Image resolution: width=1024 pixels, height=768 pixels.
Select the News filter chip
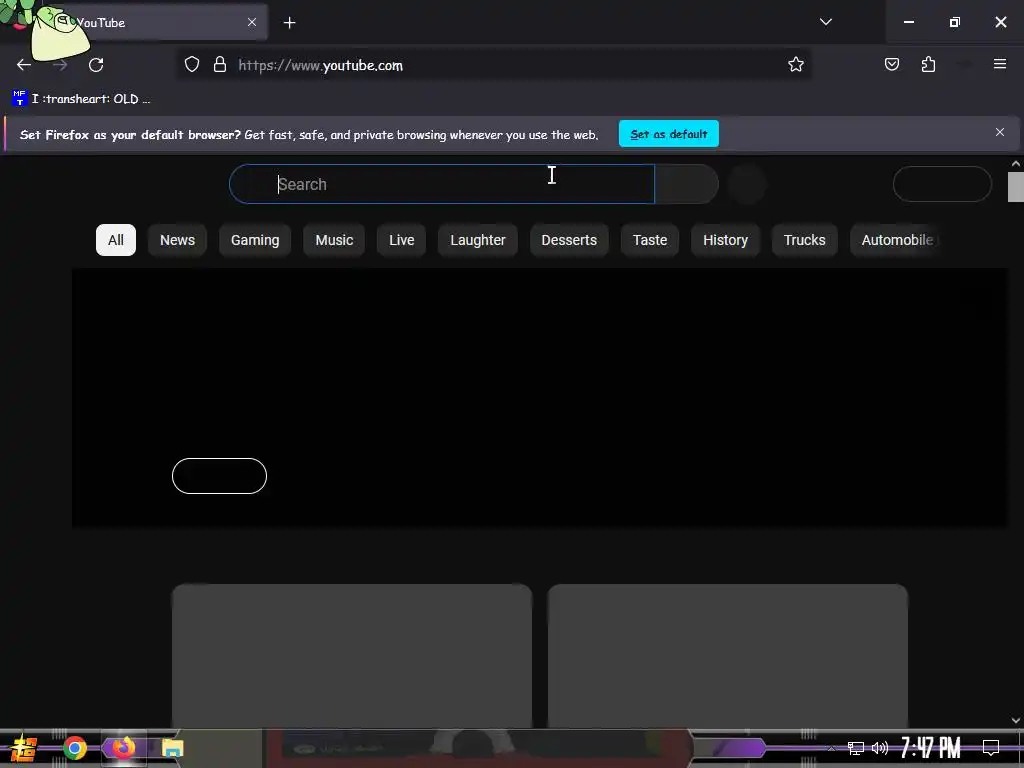click(177, 240)
